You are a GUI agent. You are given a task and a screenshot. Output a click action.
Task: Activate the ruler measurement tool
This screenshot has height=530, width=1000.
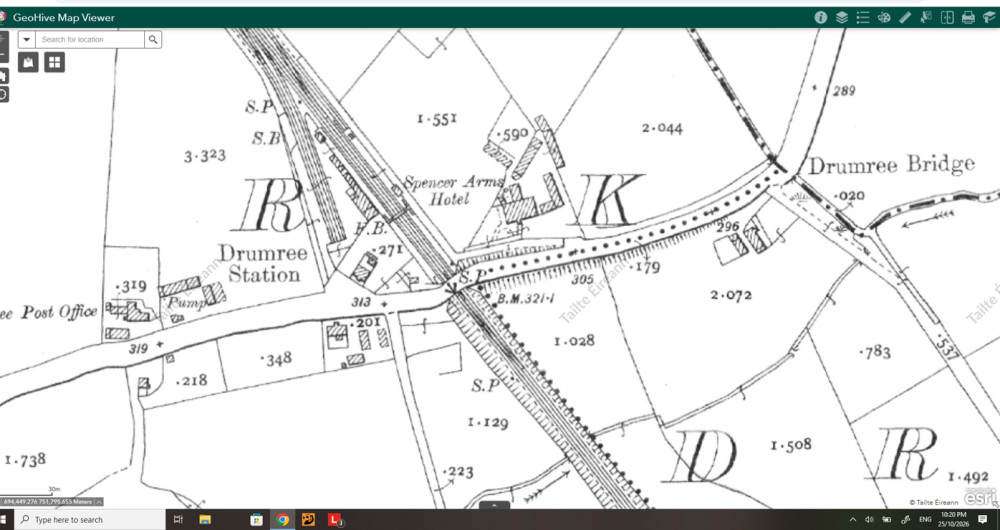coord(905,17)
